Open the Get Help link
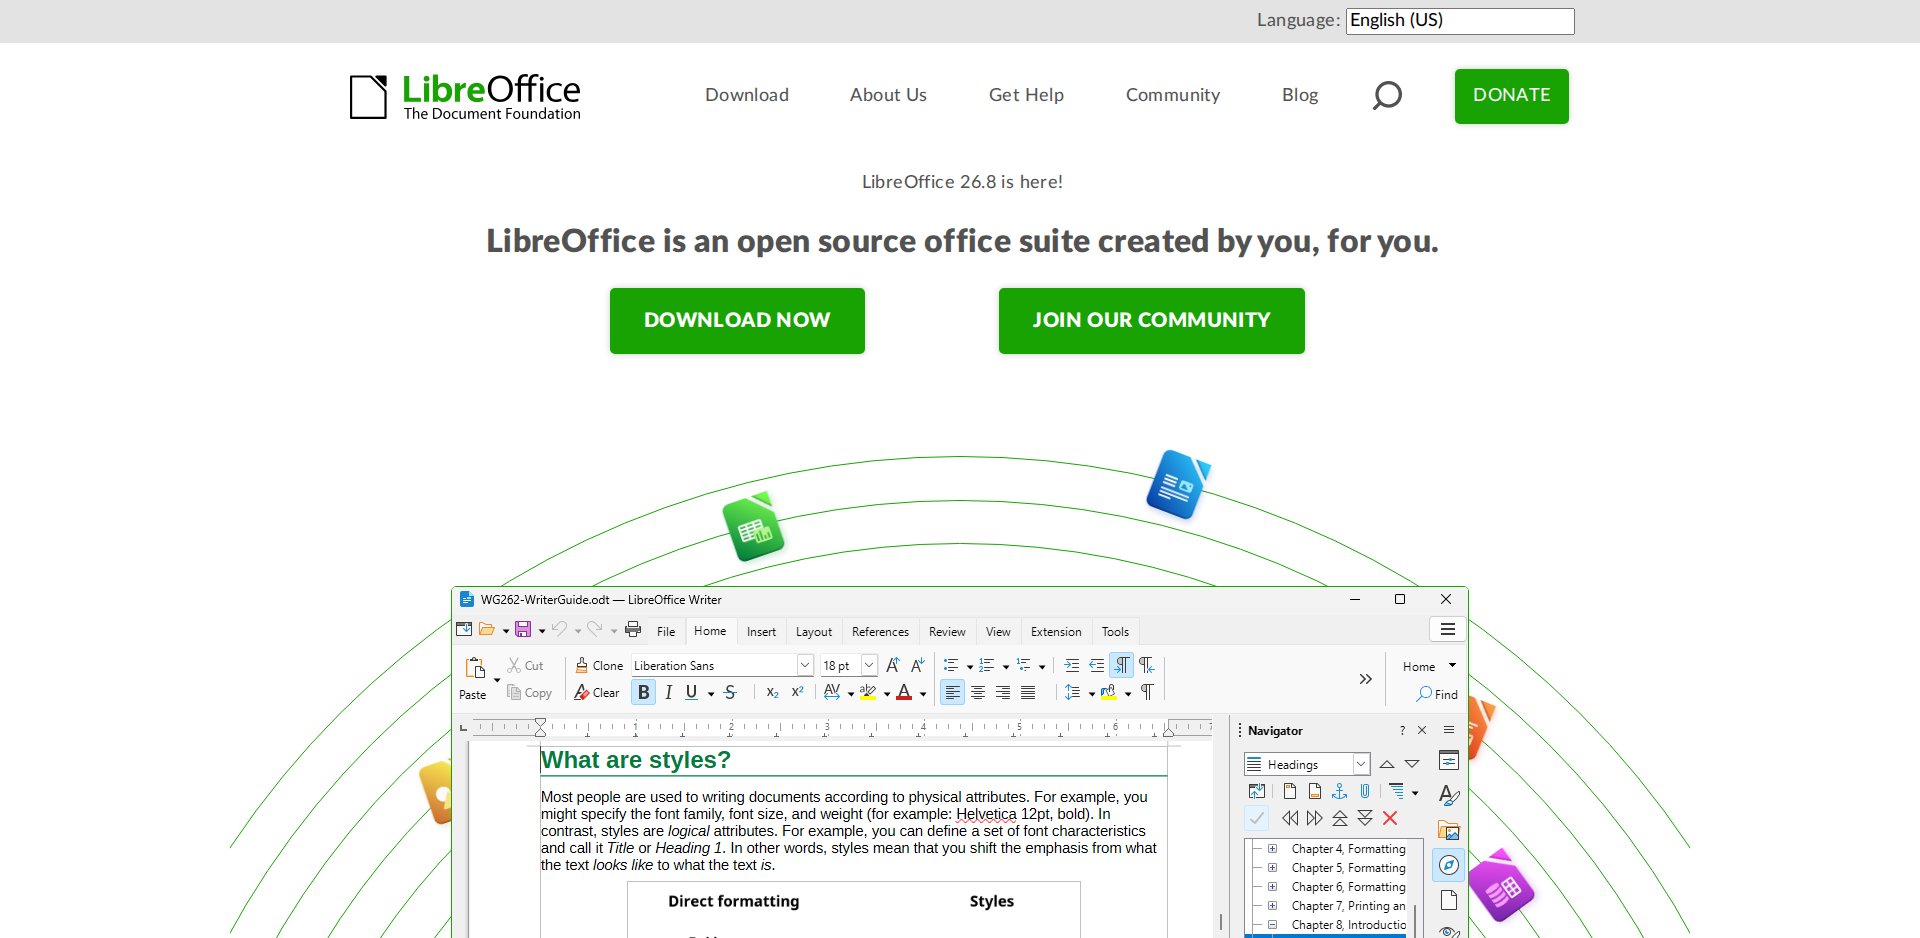This screenshot has height=938, width=1920. [1026, 95]
